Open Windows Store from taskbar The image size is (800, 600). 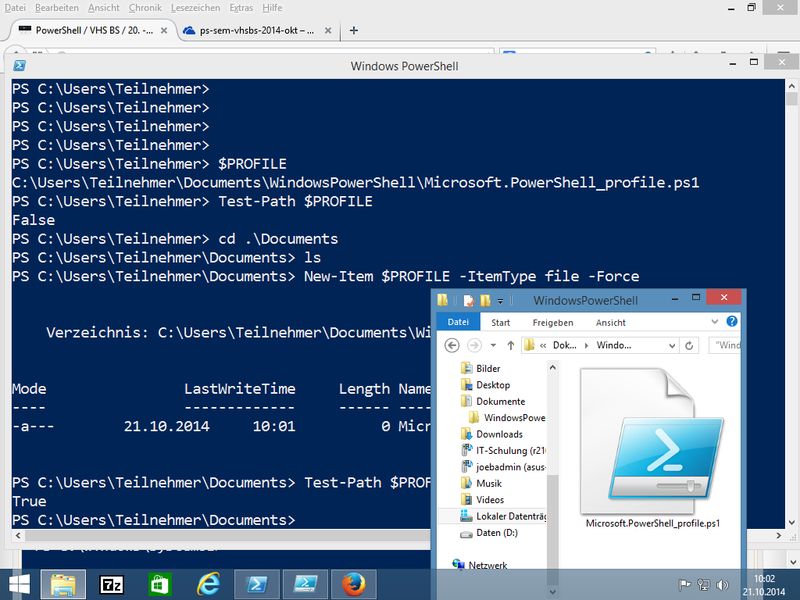(x=159, y=585)
